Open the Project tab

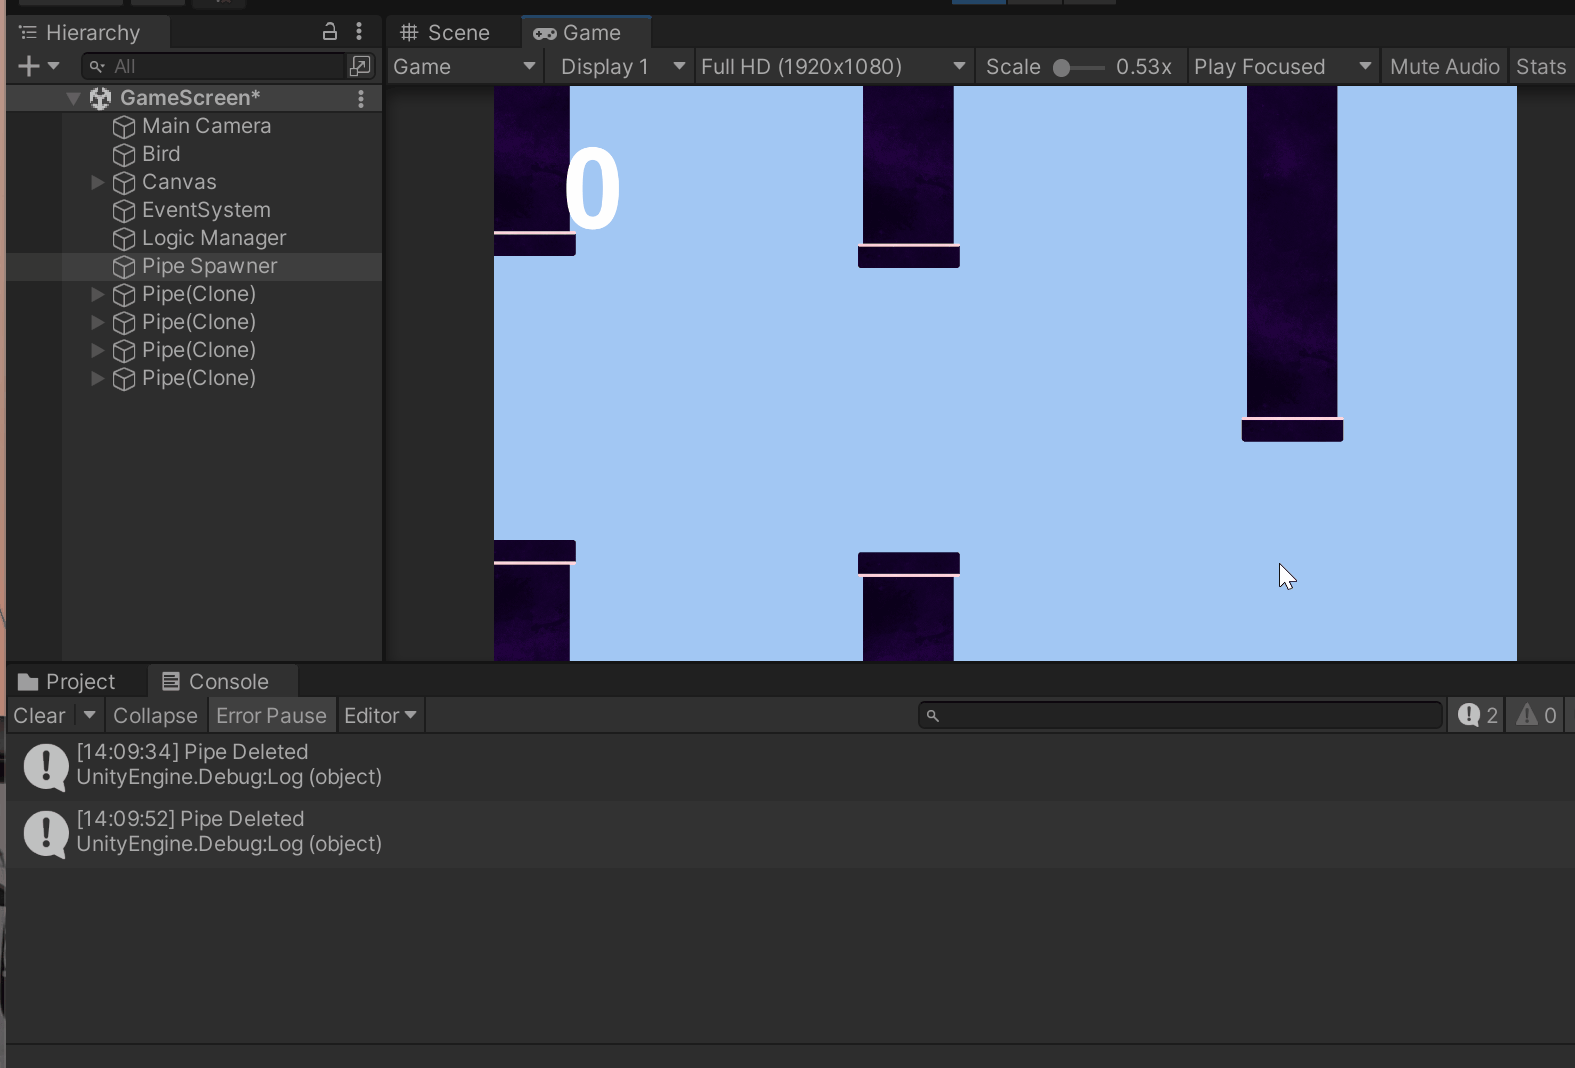(68, 681)
